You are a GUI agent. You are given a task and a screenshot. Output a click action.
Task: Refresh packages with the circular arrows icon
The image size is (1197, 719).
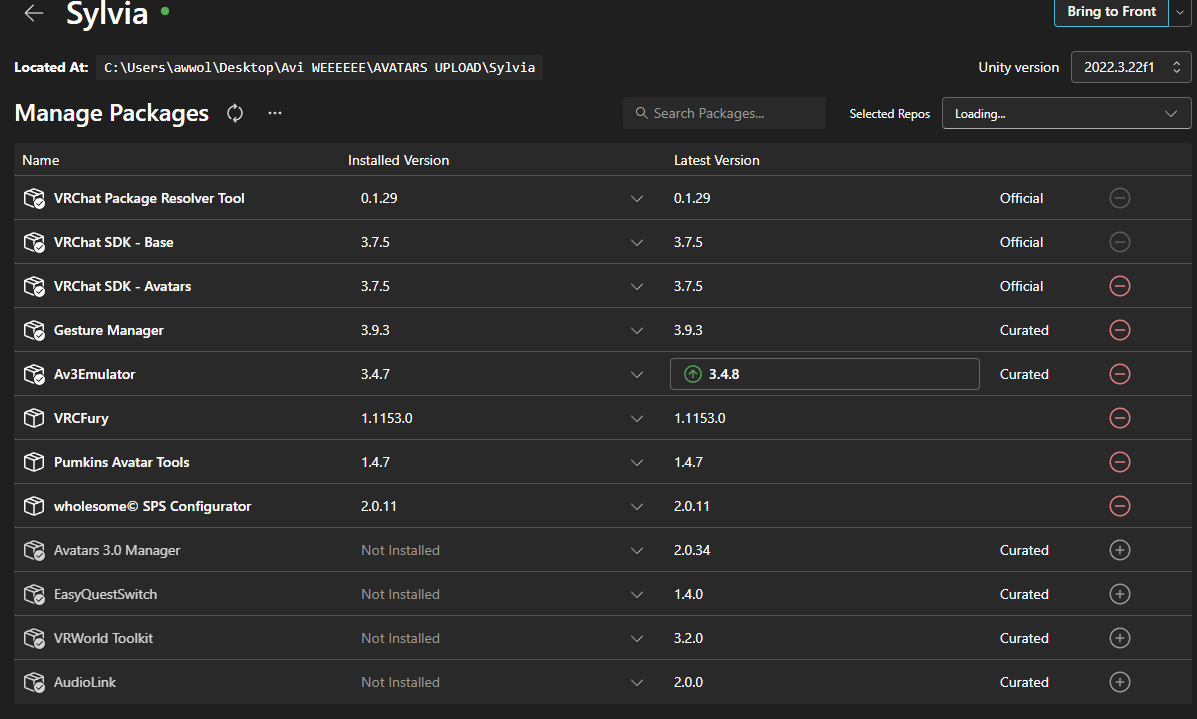235,113
